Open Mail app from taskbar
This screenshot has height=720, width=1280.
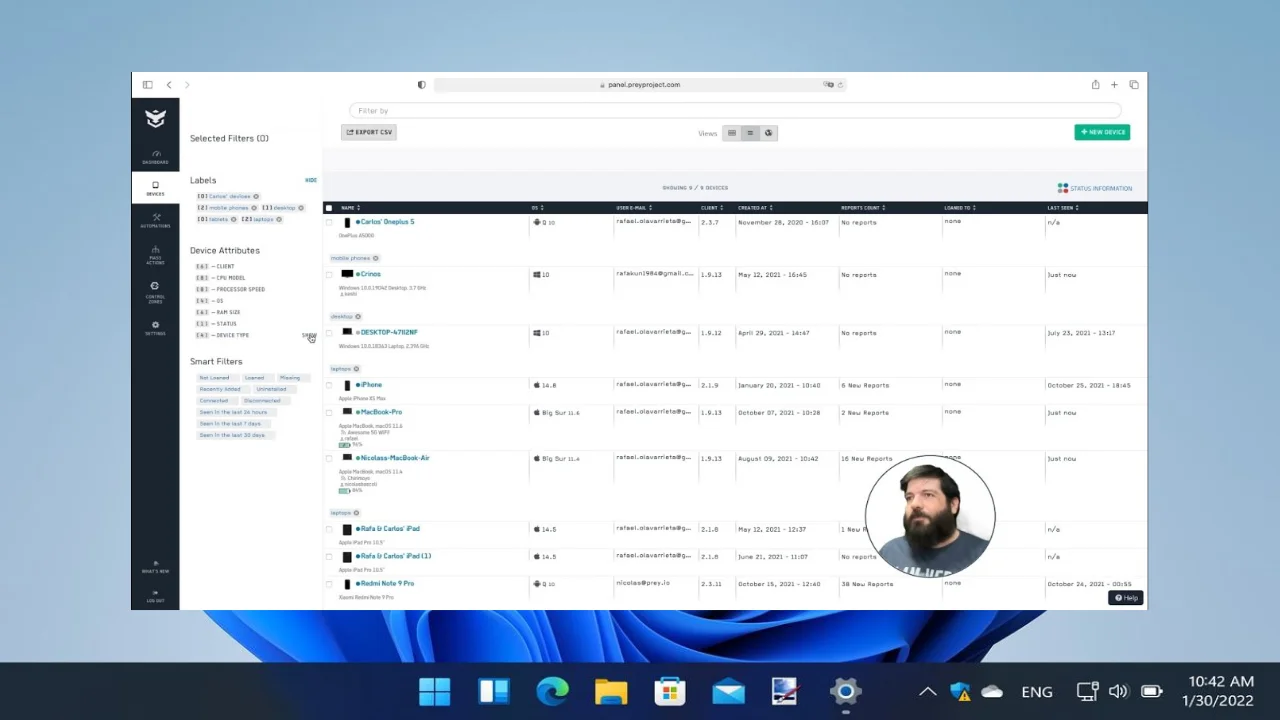click(x=728, y=691)
